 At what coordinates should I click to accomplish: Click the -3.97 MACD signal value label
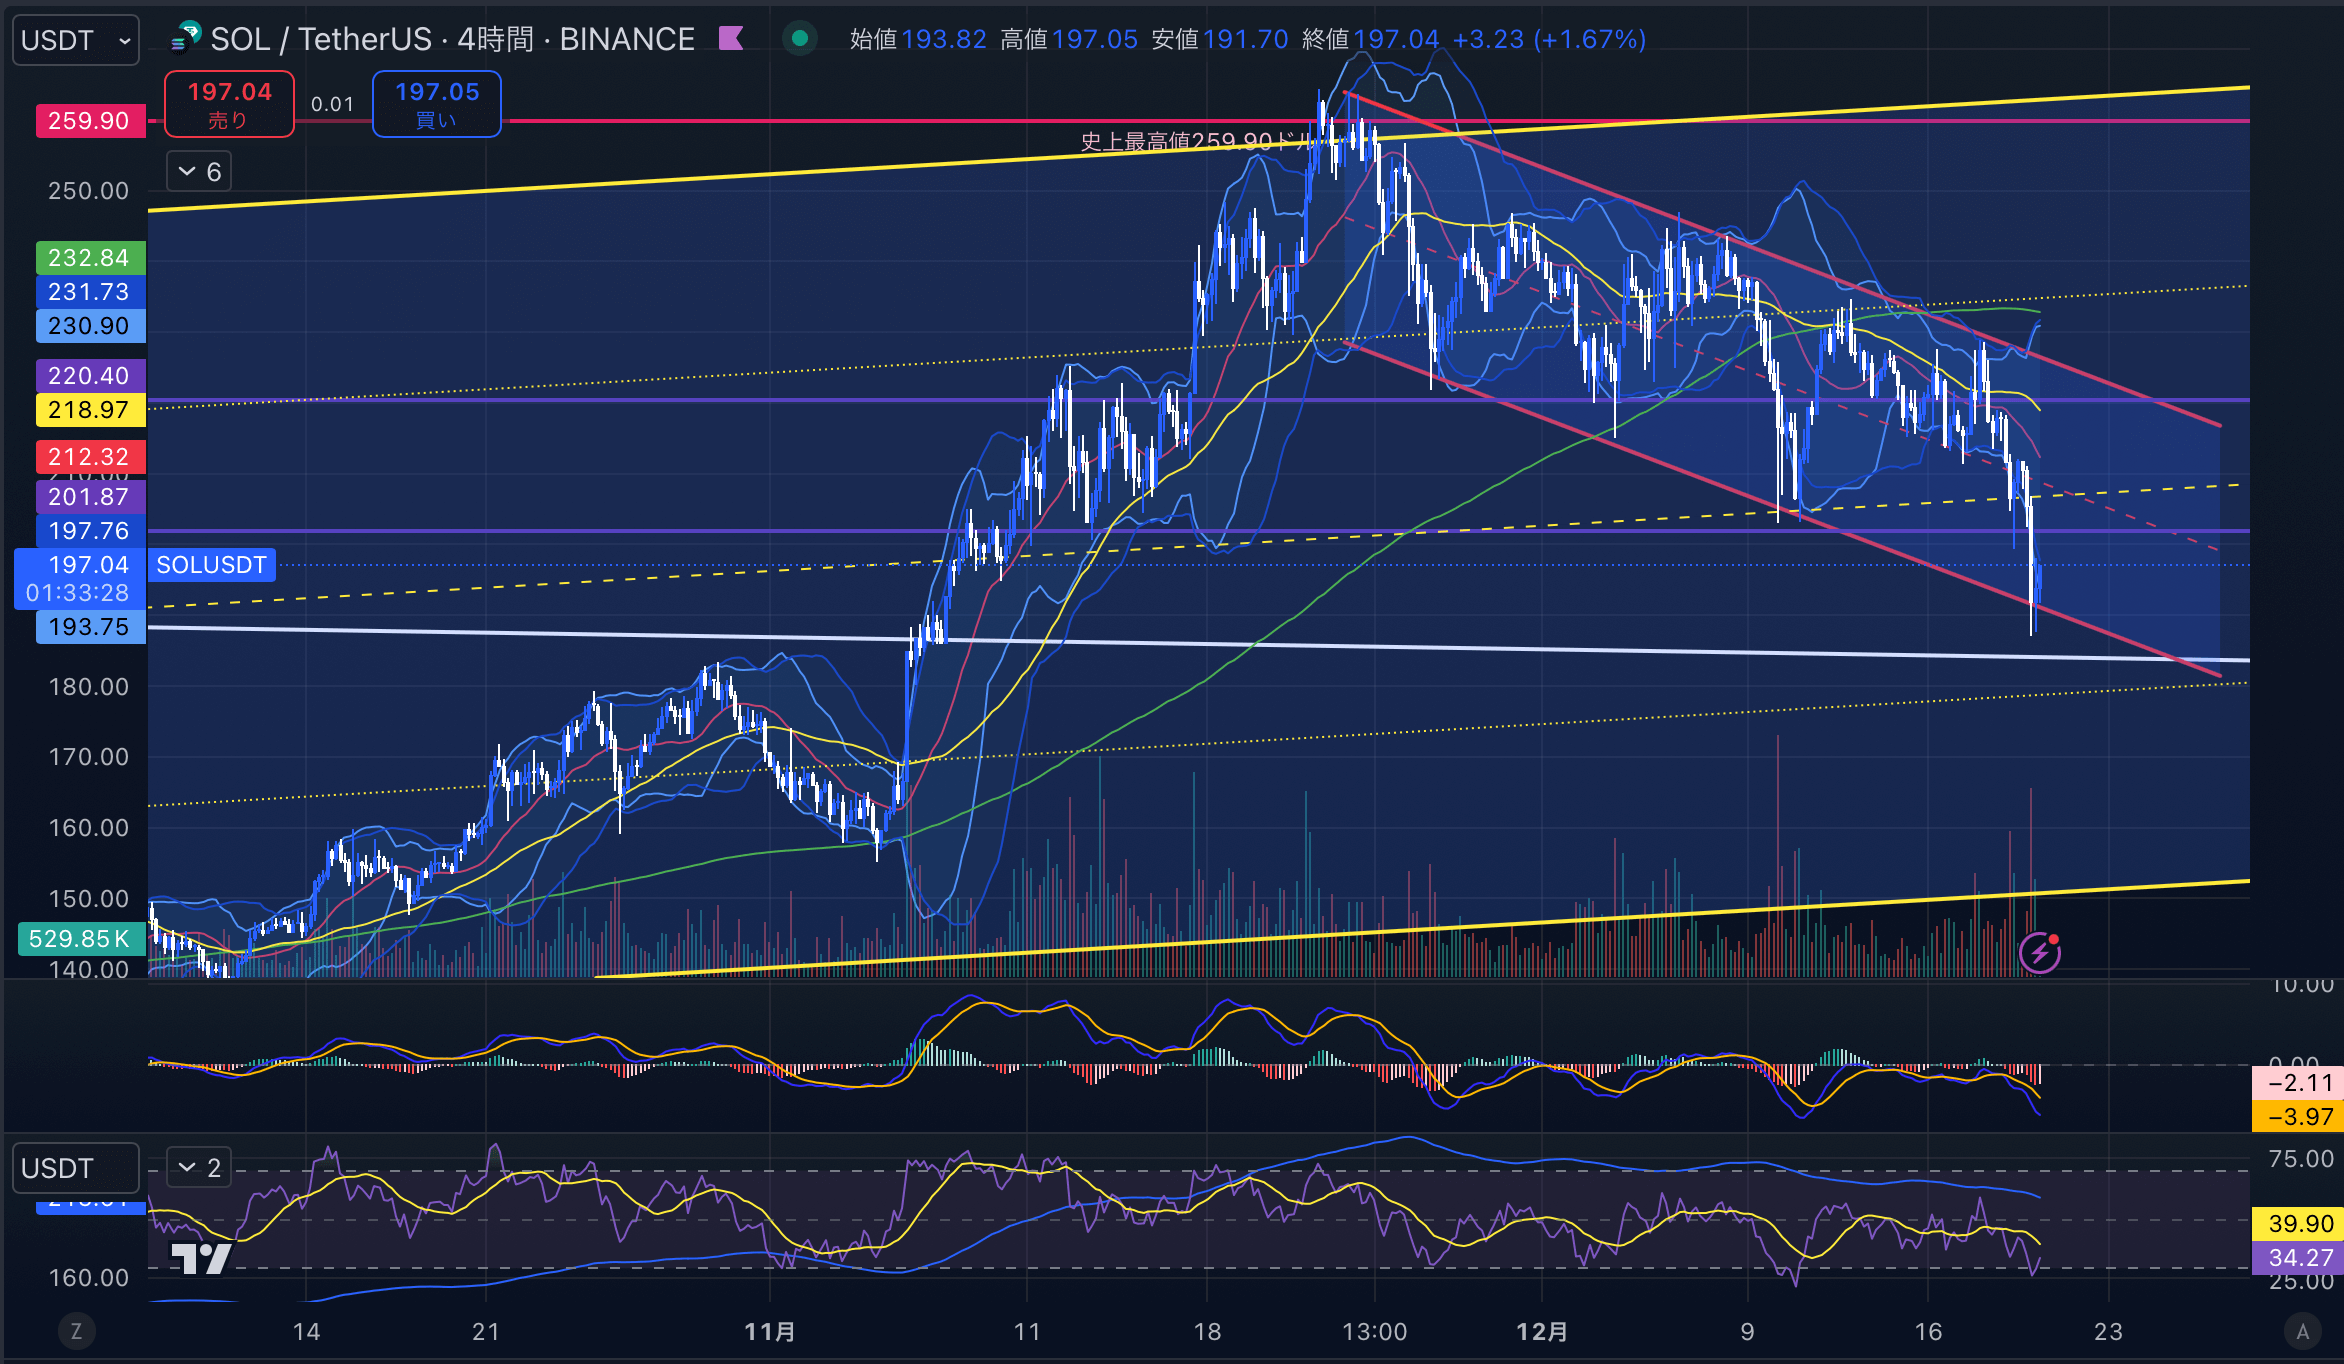2298,1116
